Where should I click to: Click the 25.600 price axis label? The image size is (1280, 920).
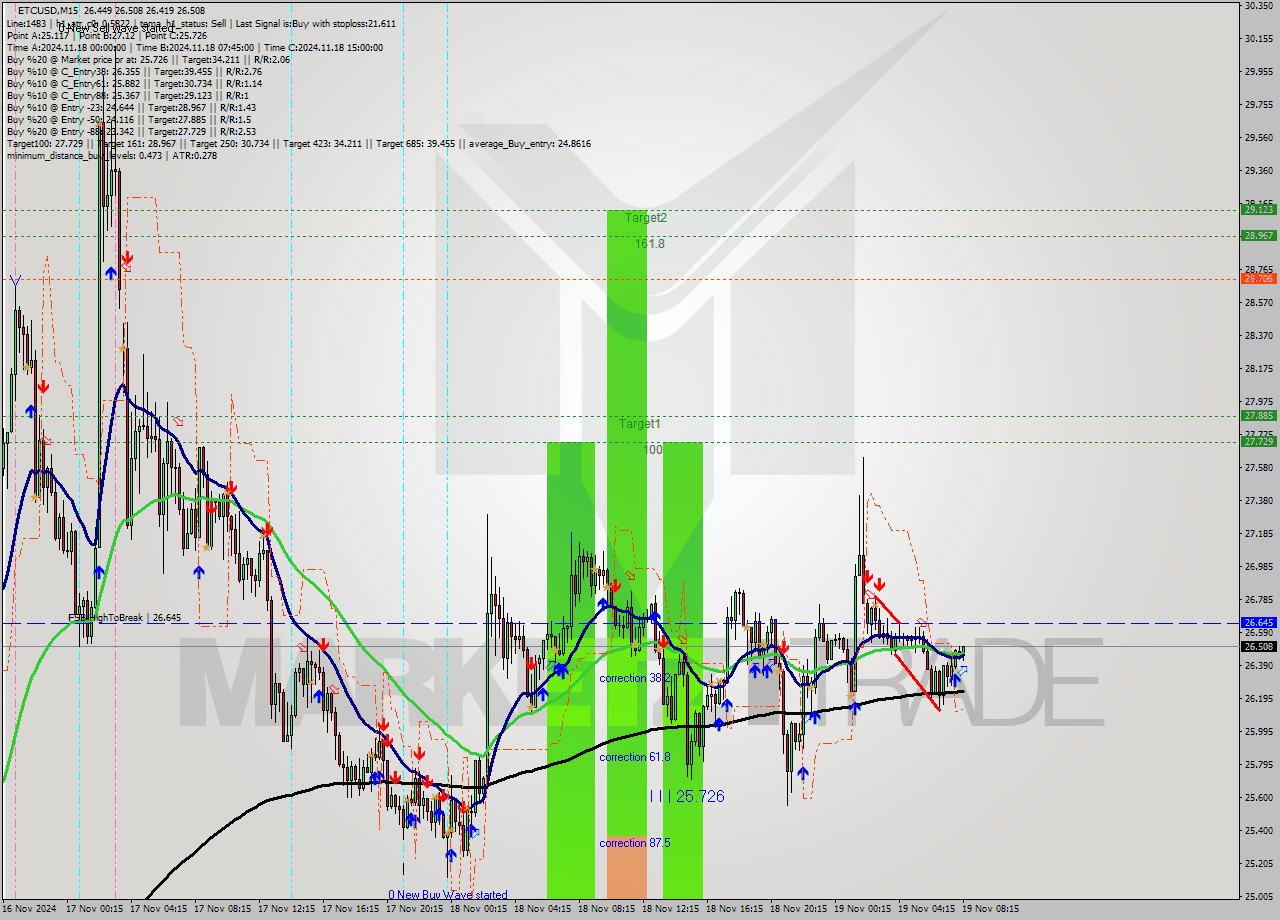click(x=1258, y=798)
